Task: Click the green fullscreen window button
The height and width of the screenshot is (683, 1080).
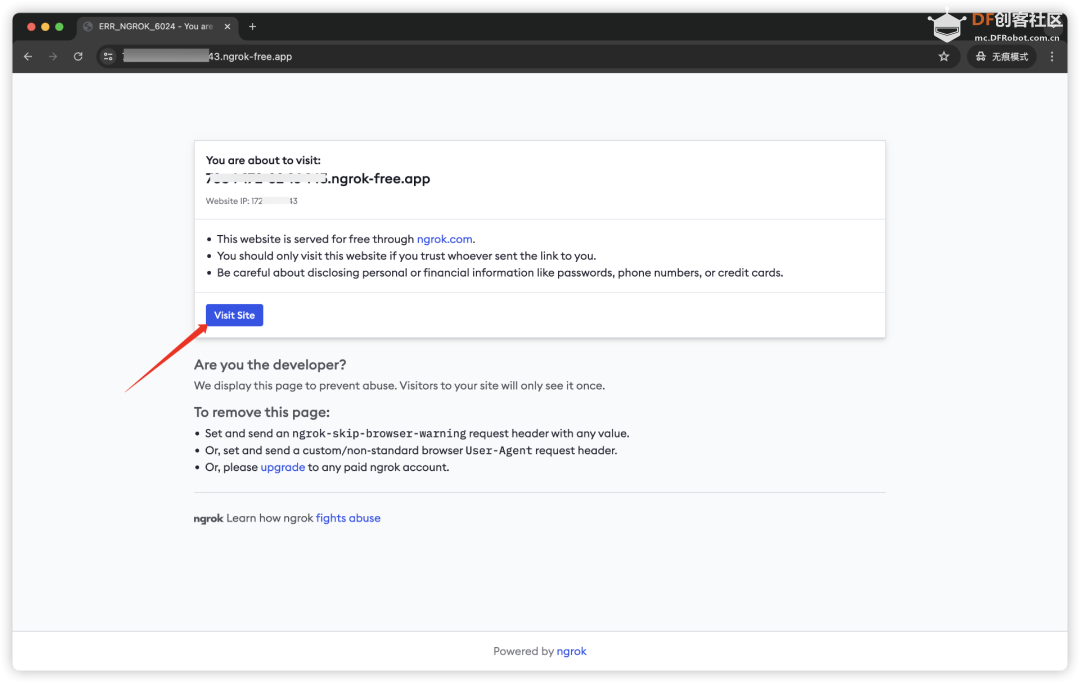Action: click(x=59, y=26)
